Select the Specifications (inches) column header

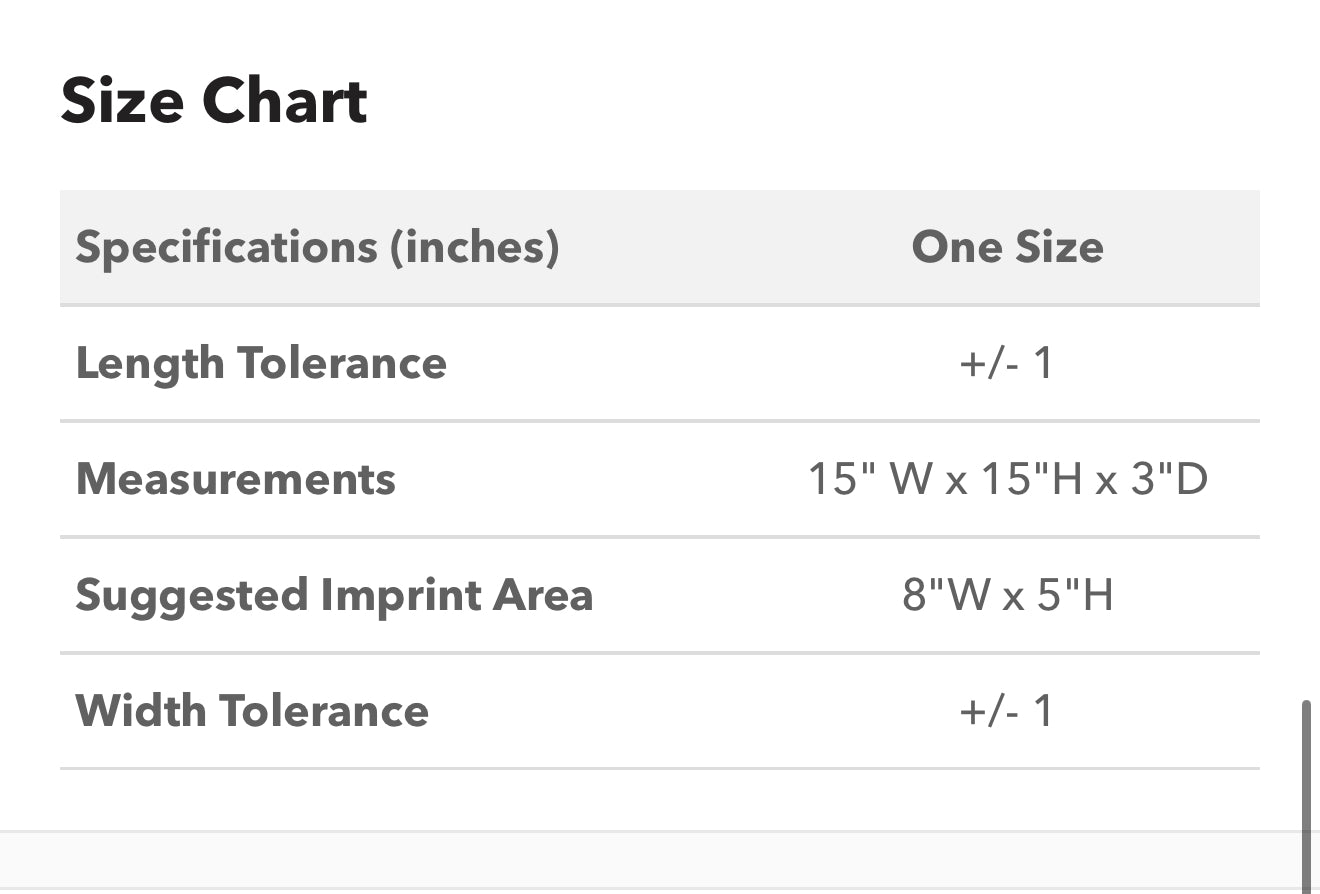pos(317,247)
